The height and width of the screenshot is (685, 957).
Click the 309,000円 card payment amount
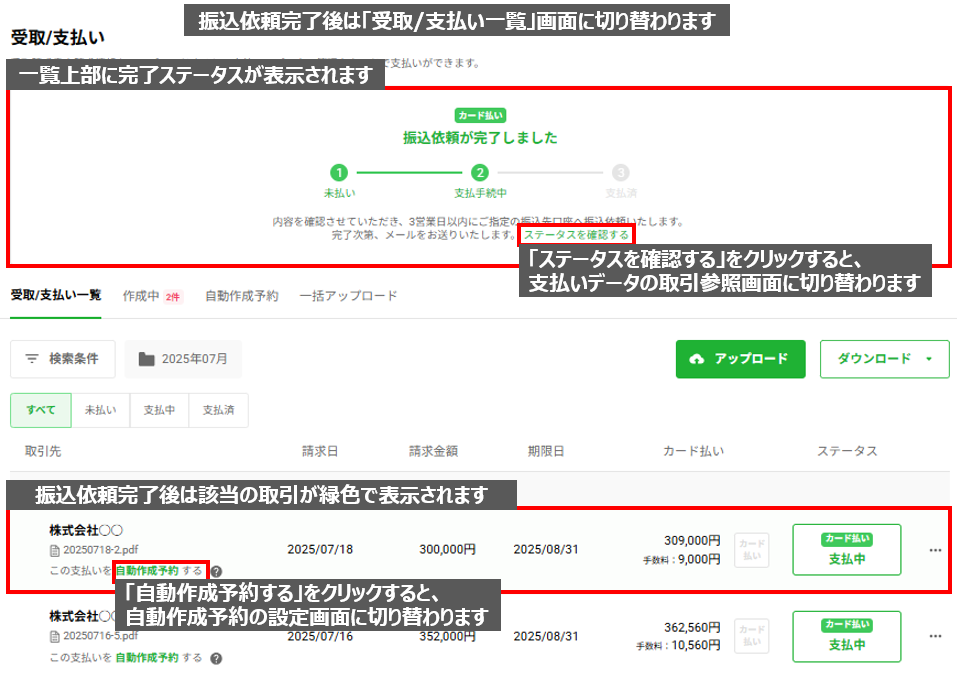[692, 540]
